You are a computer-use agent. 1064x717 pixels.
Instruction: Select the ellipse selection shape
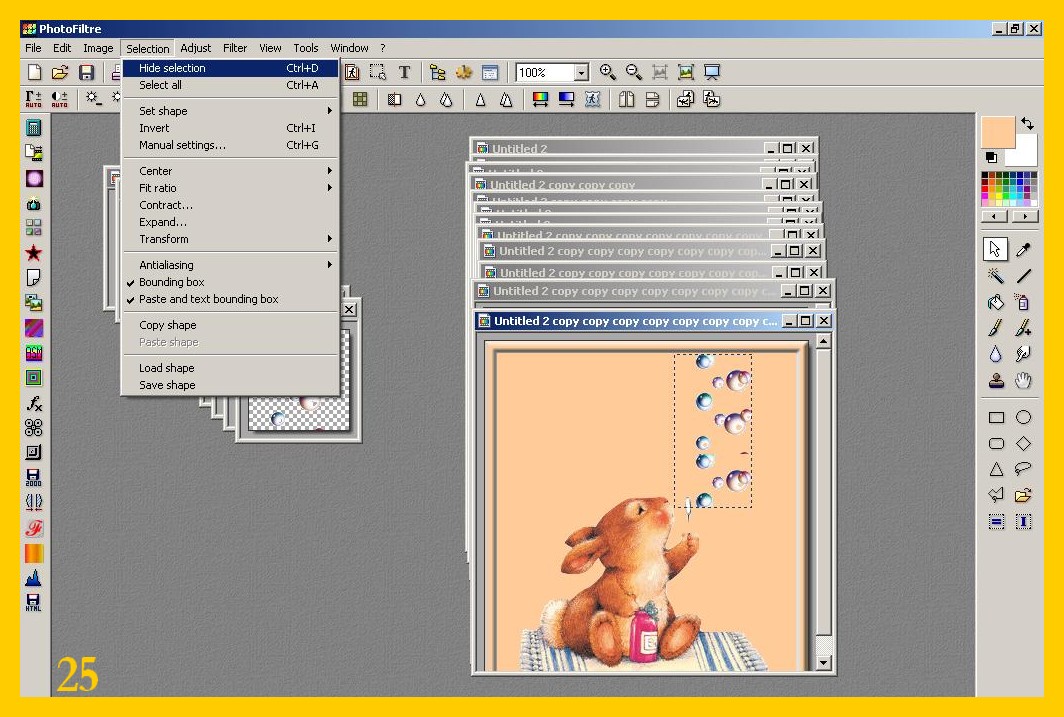click(1023, 418)
